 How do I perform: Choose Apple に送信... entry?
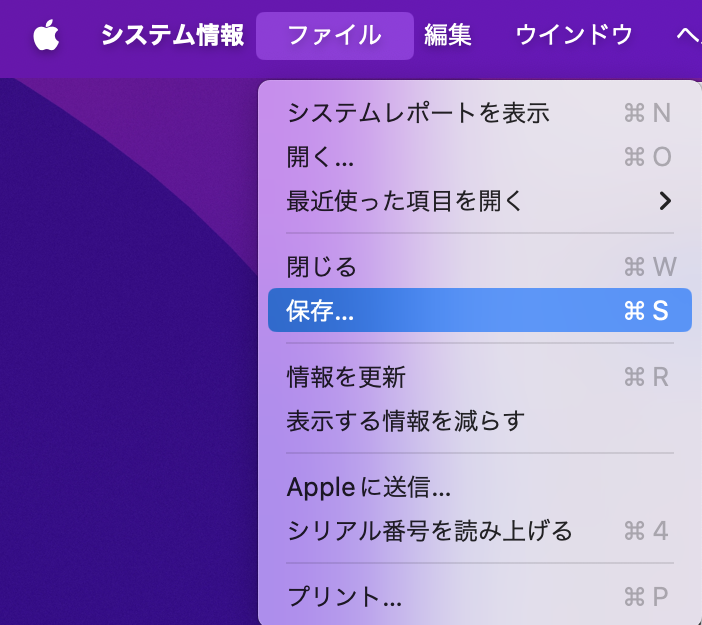click(479, 487)
